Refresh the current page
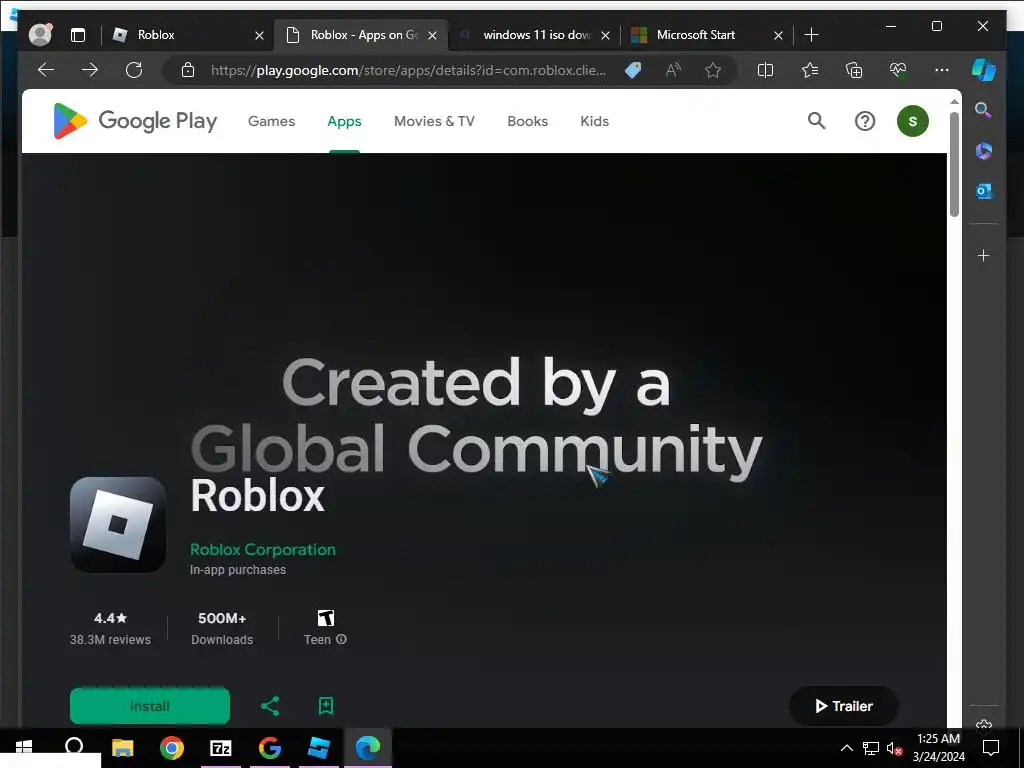 pos(134,70)
